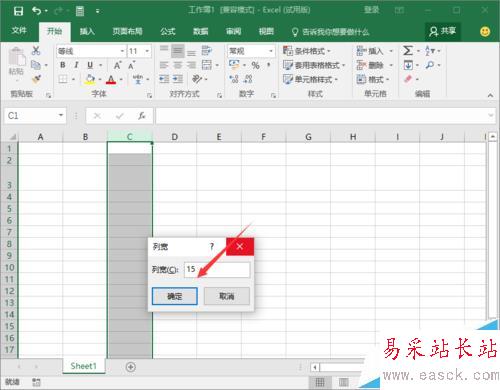
Task: Open Conditional Formatting menu
Action: [307, 51]
